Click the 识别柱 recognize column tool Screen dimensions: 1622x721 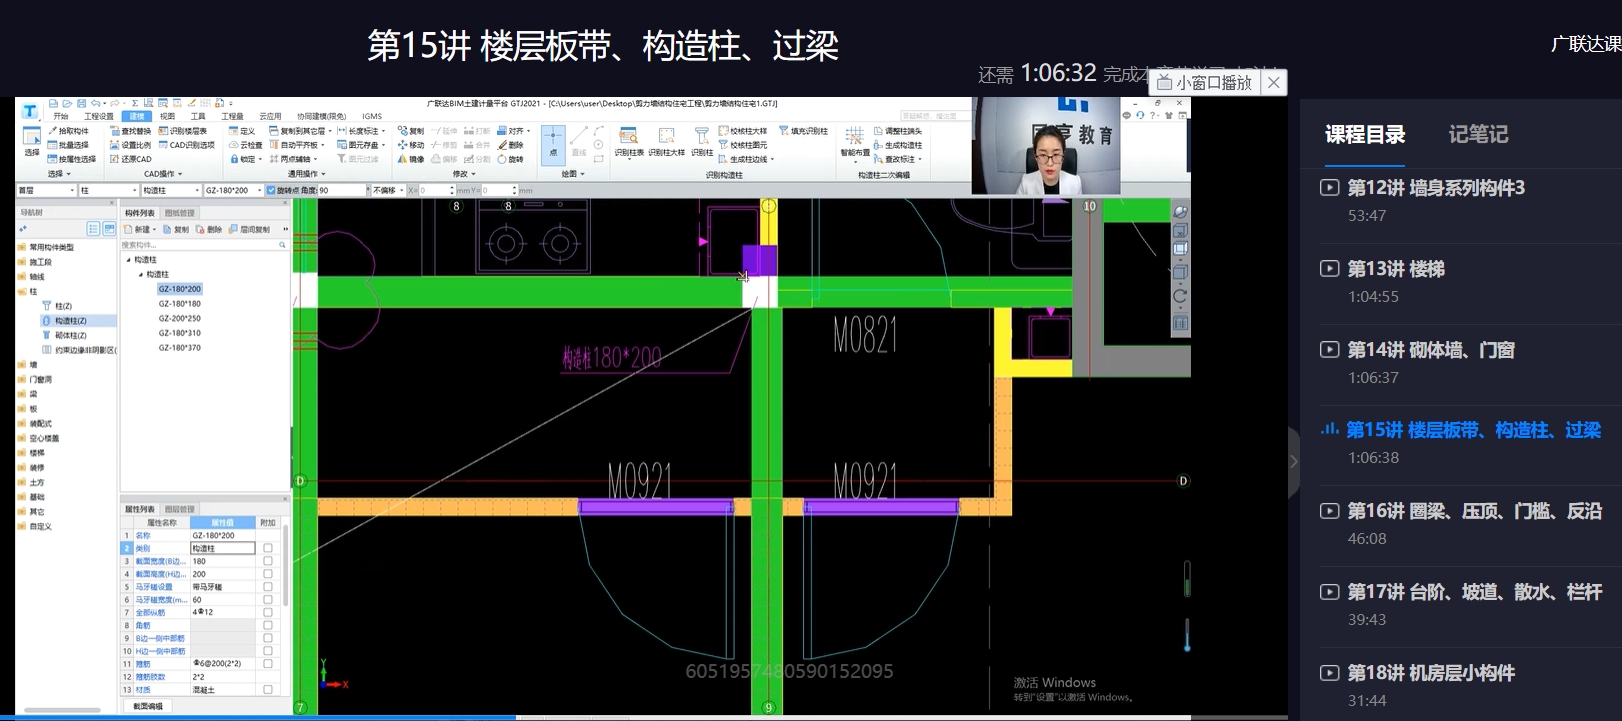702,142
